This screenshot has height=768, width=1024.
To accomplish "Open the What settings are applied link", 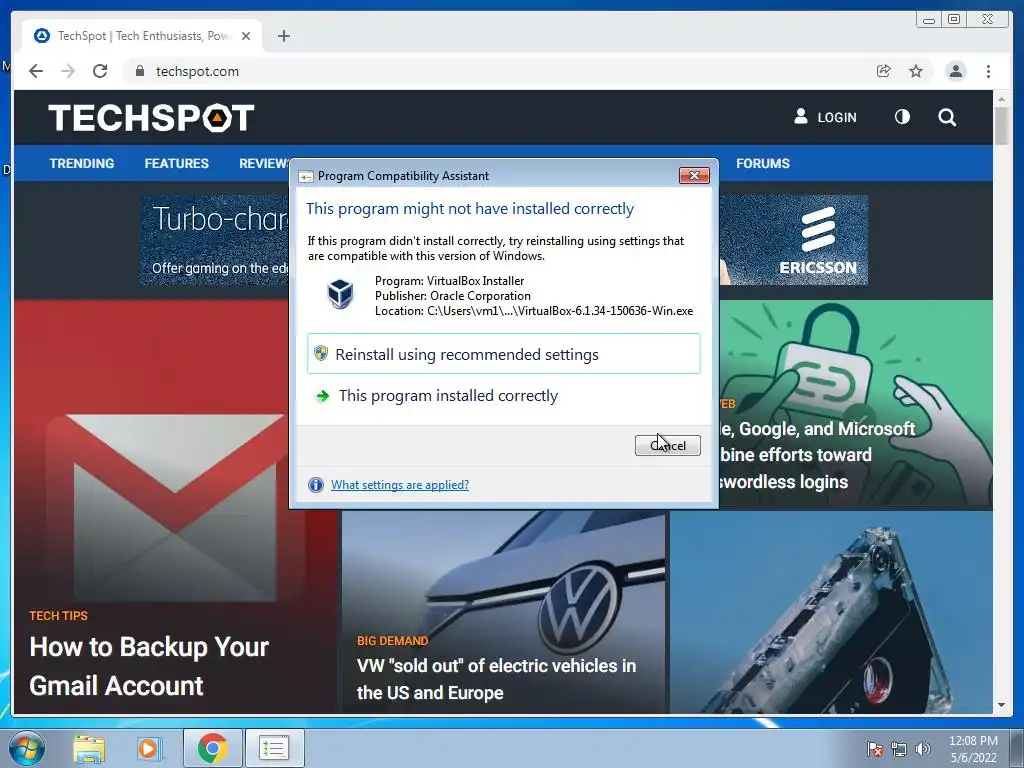I will (x=400, y=485).
